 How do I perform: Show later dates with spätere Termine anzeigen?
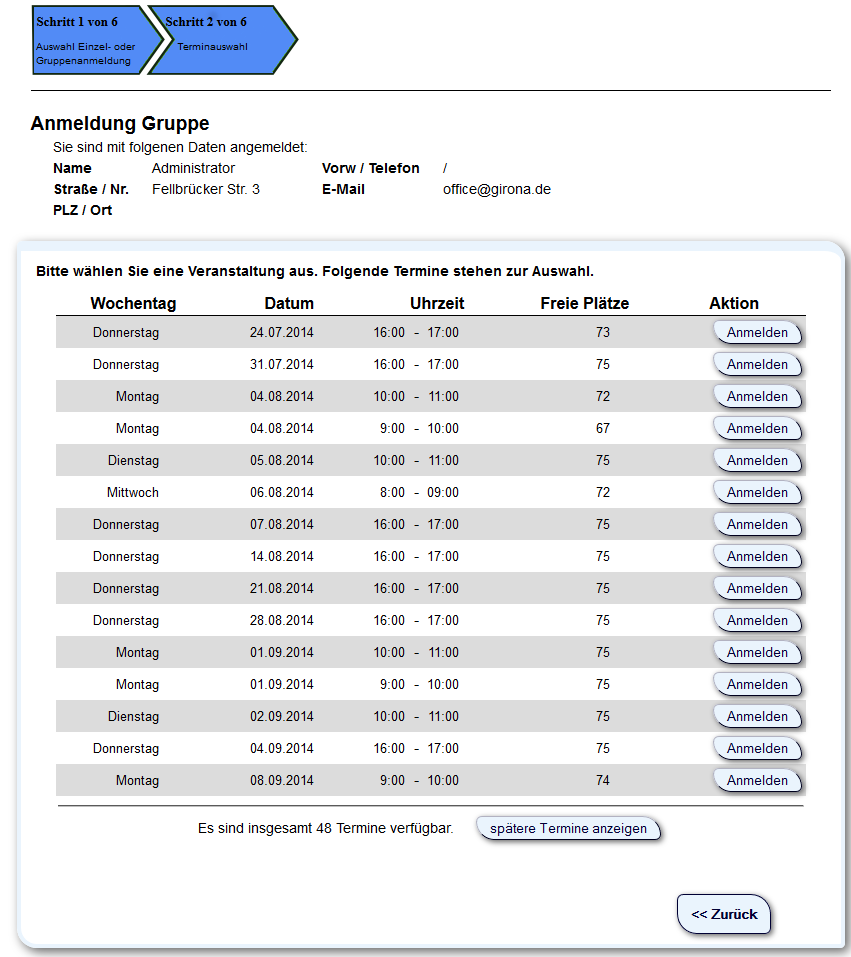pos(568,829)
